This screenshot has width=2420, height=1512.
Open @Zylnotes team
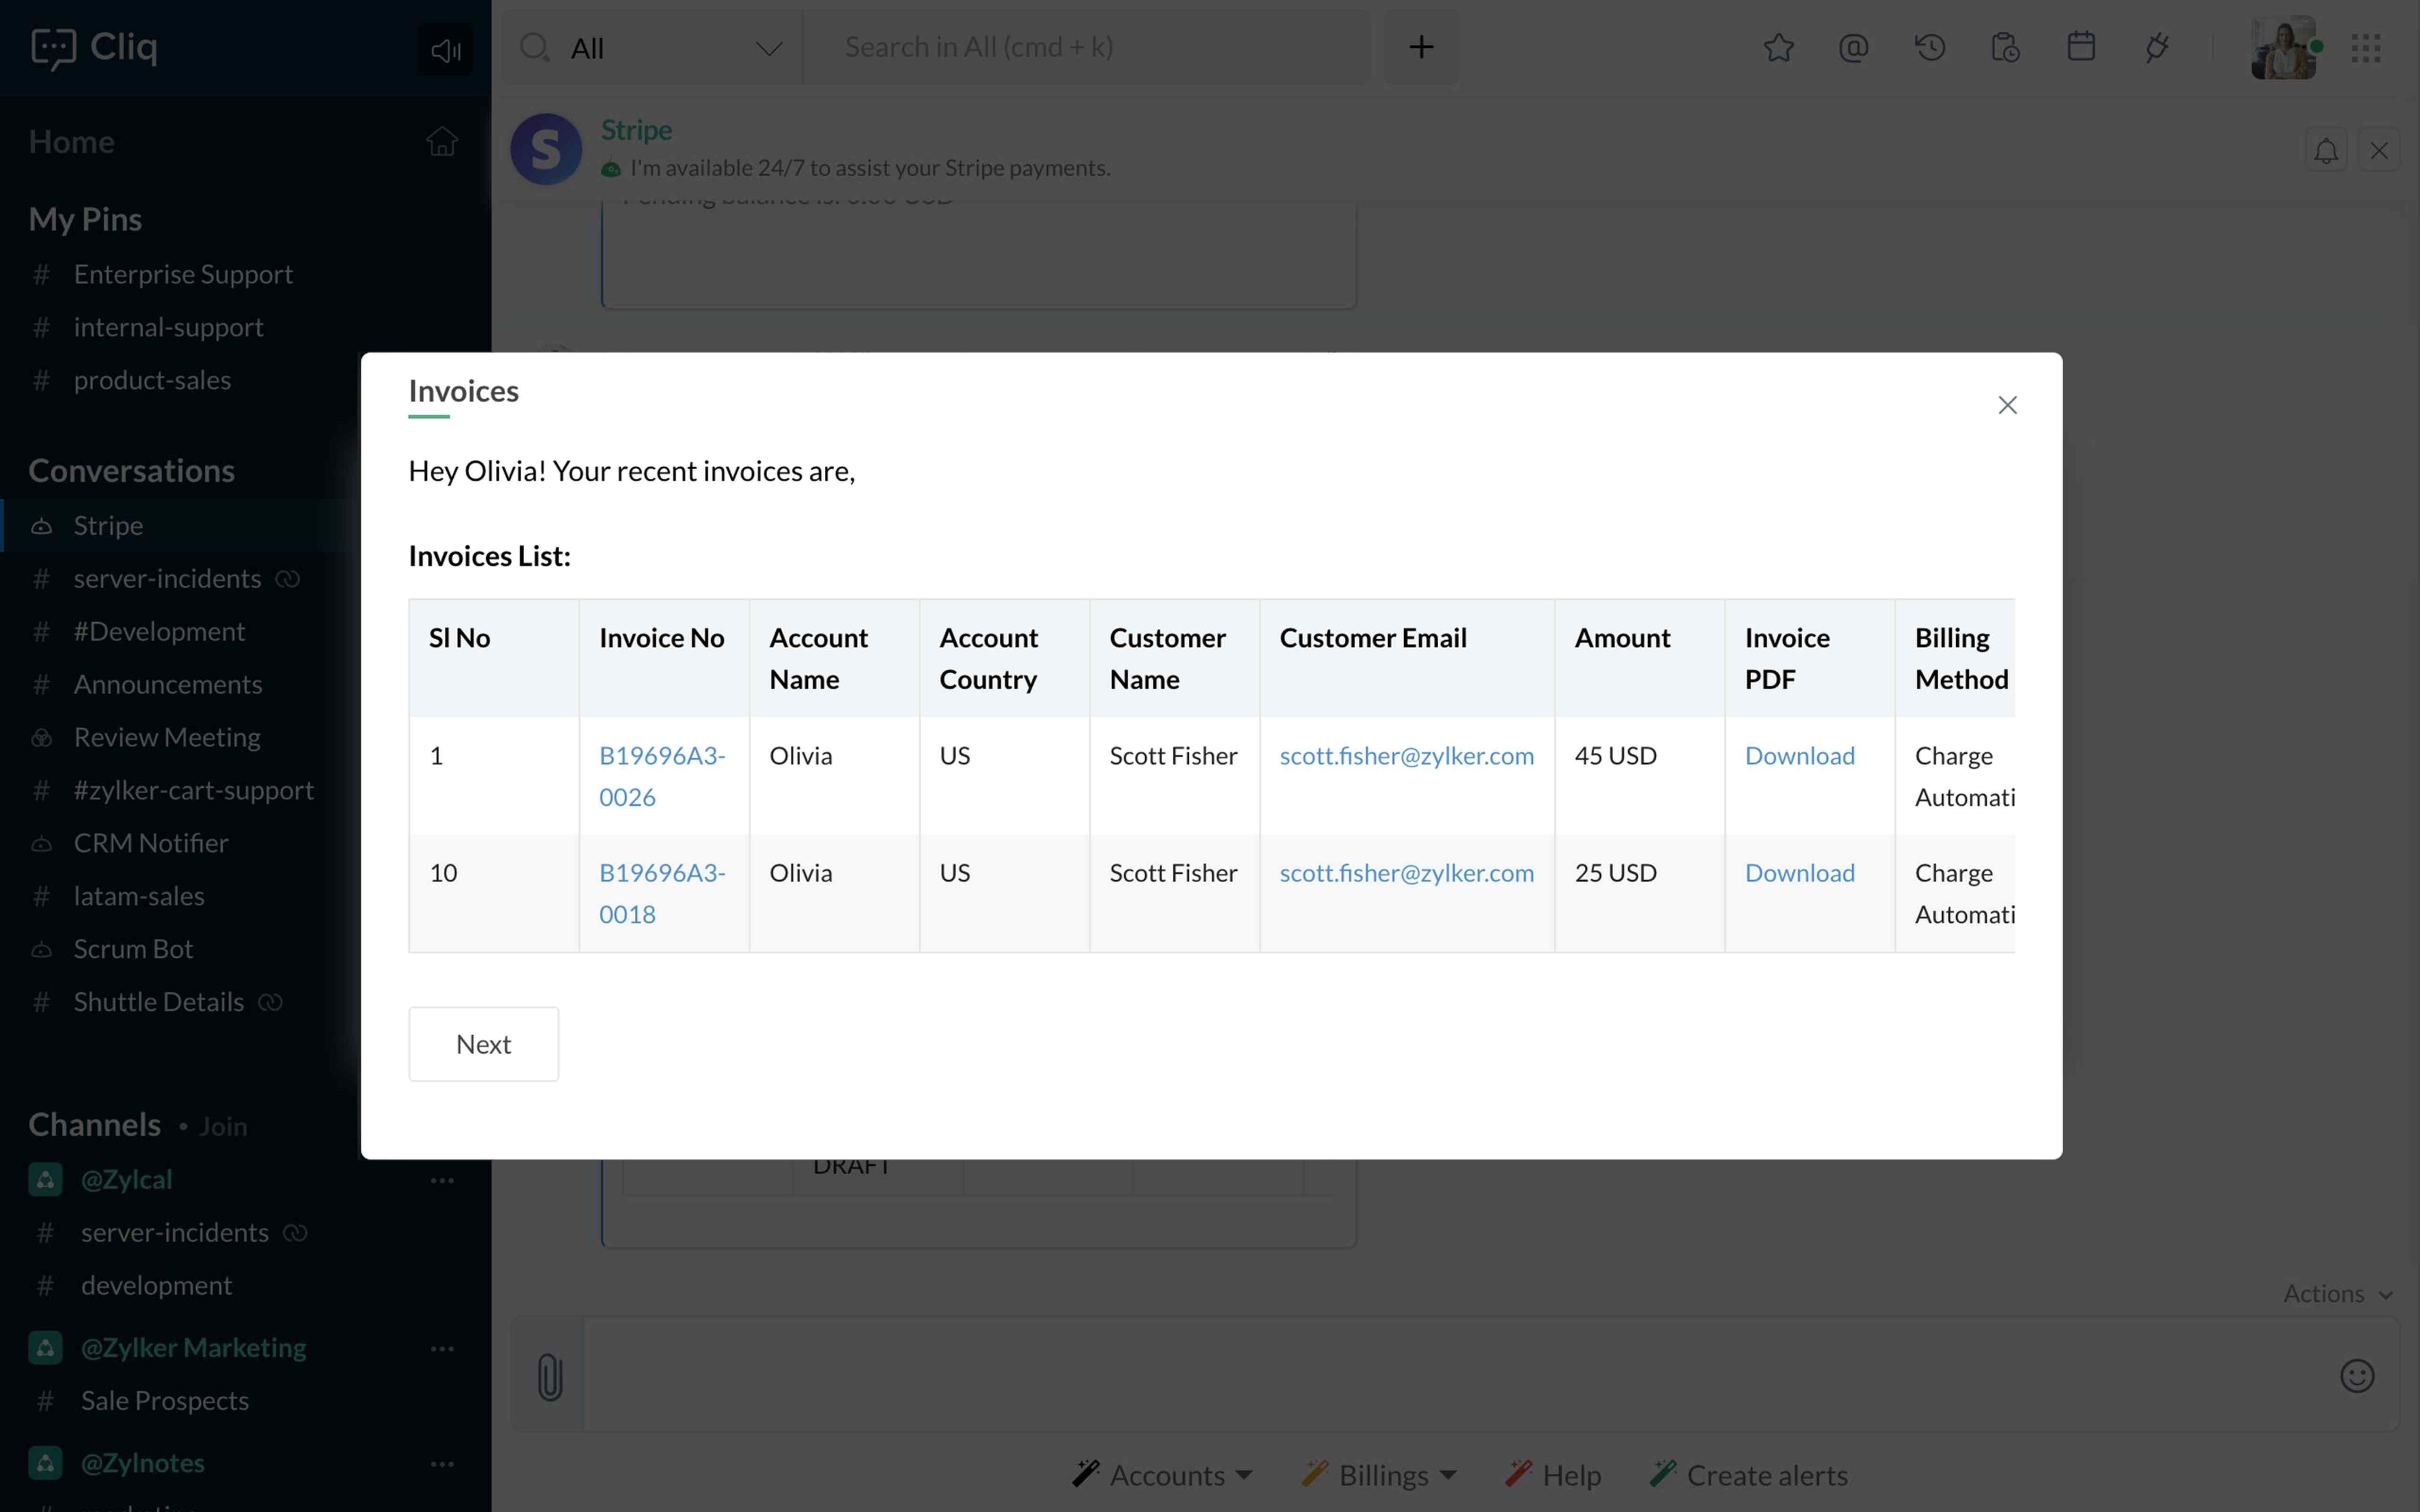tap(143, 1463)
